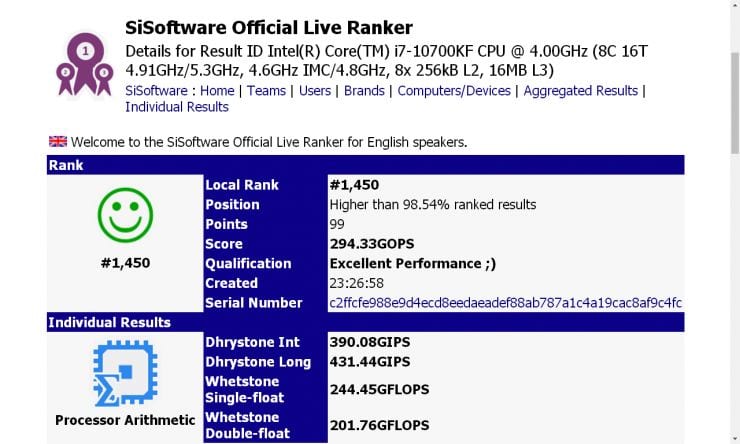This screenshot has width=740, height=444.
Task: Click the 'Higher than 98.54% ranked results' text
Action: tap(433, 205)
